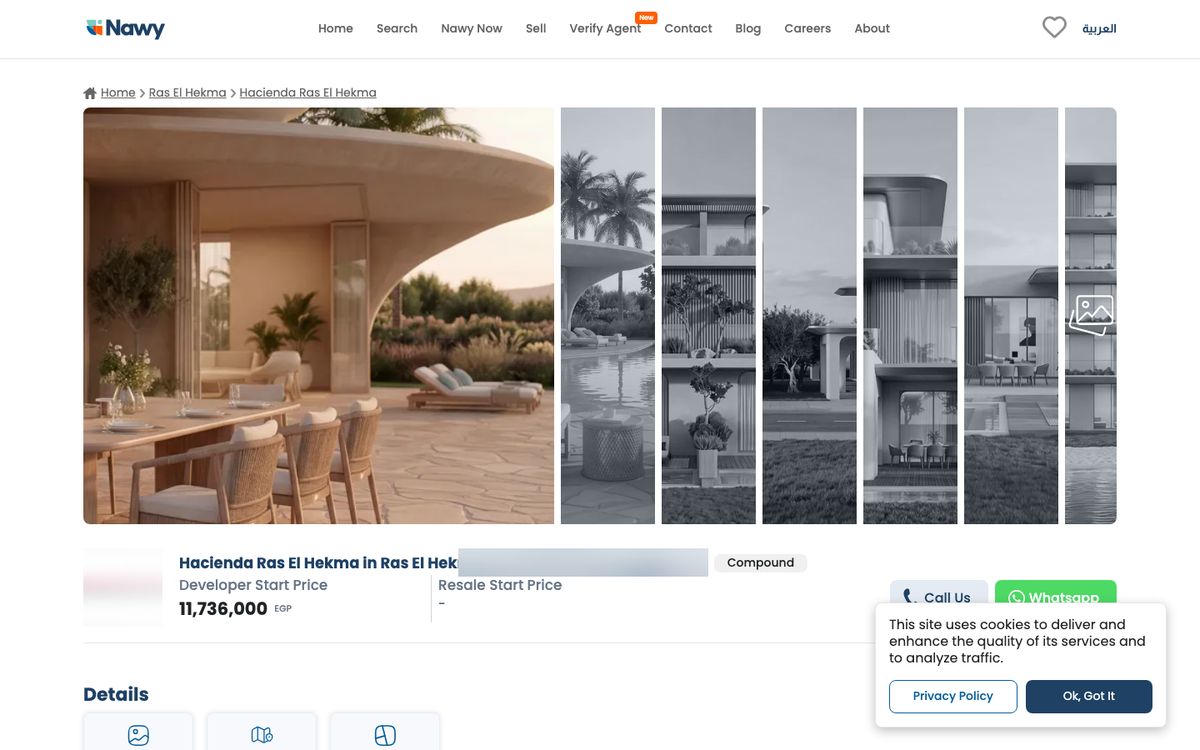The height and width of the screenshot is (750, 1200).
Task: Click Resale Start Price label
Action: [500, 585]
